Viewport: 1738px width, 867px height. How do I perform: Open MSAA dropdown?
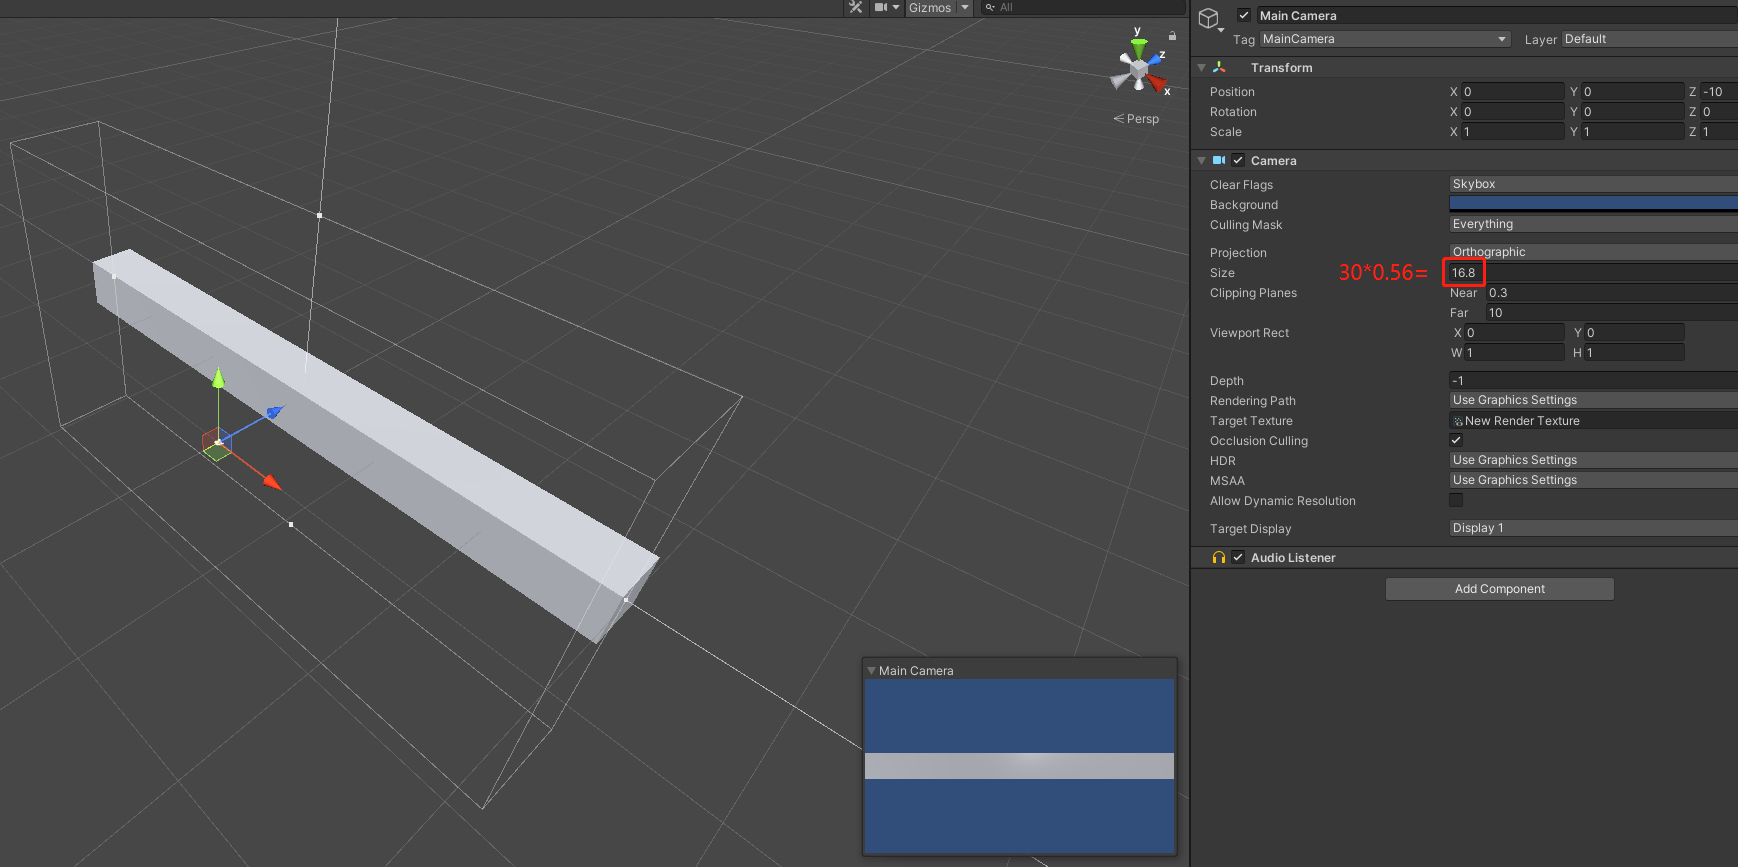pyautogui.click(x=1594, y=480)
